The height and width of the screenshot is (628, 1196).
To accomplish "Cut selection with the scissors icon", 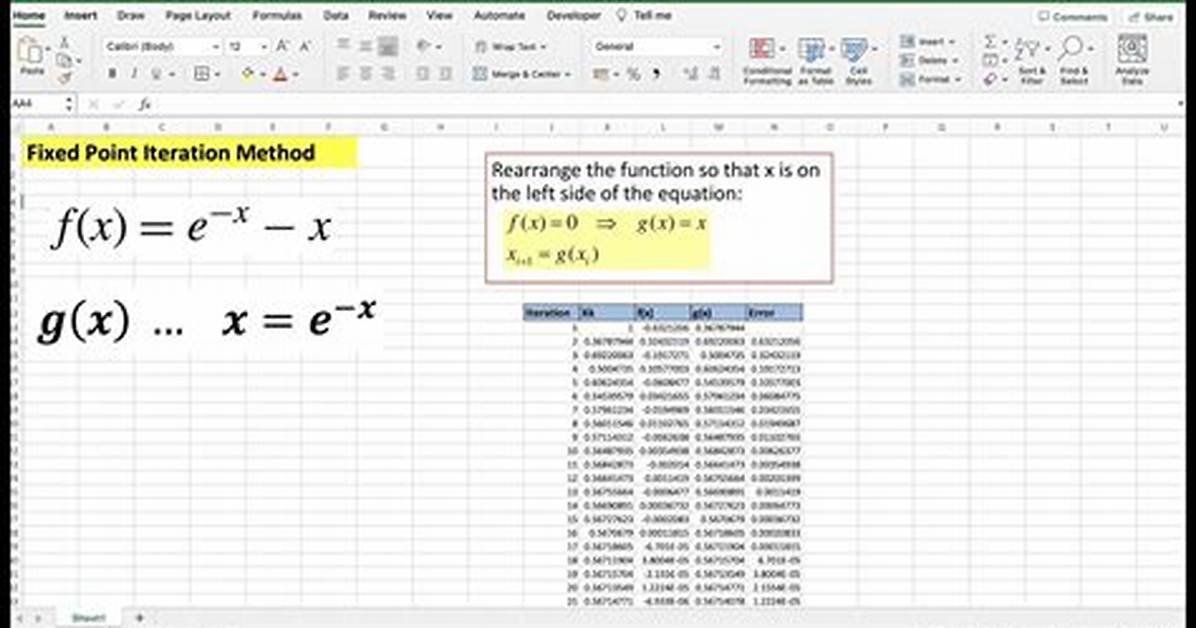I will click(65, 43).
